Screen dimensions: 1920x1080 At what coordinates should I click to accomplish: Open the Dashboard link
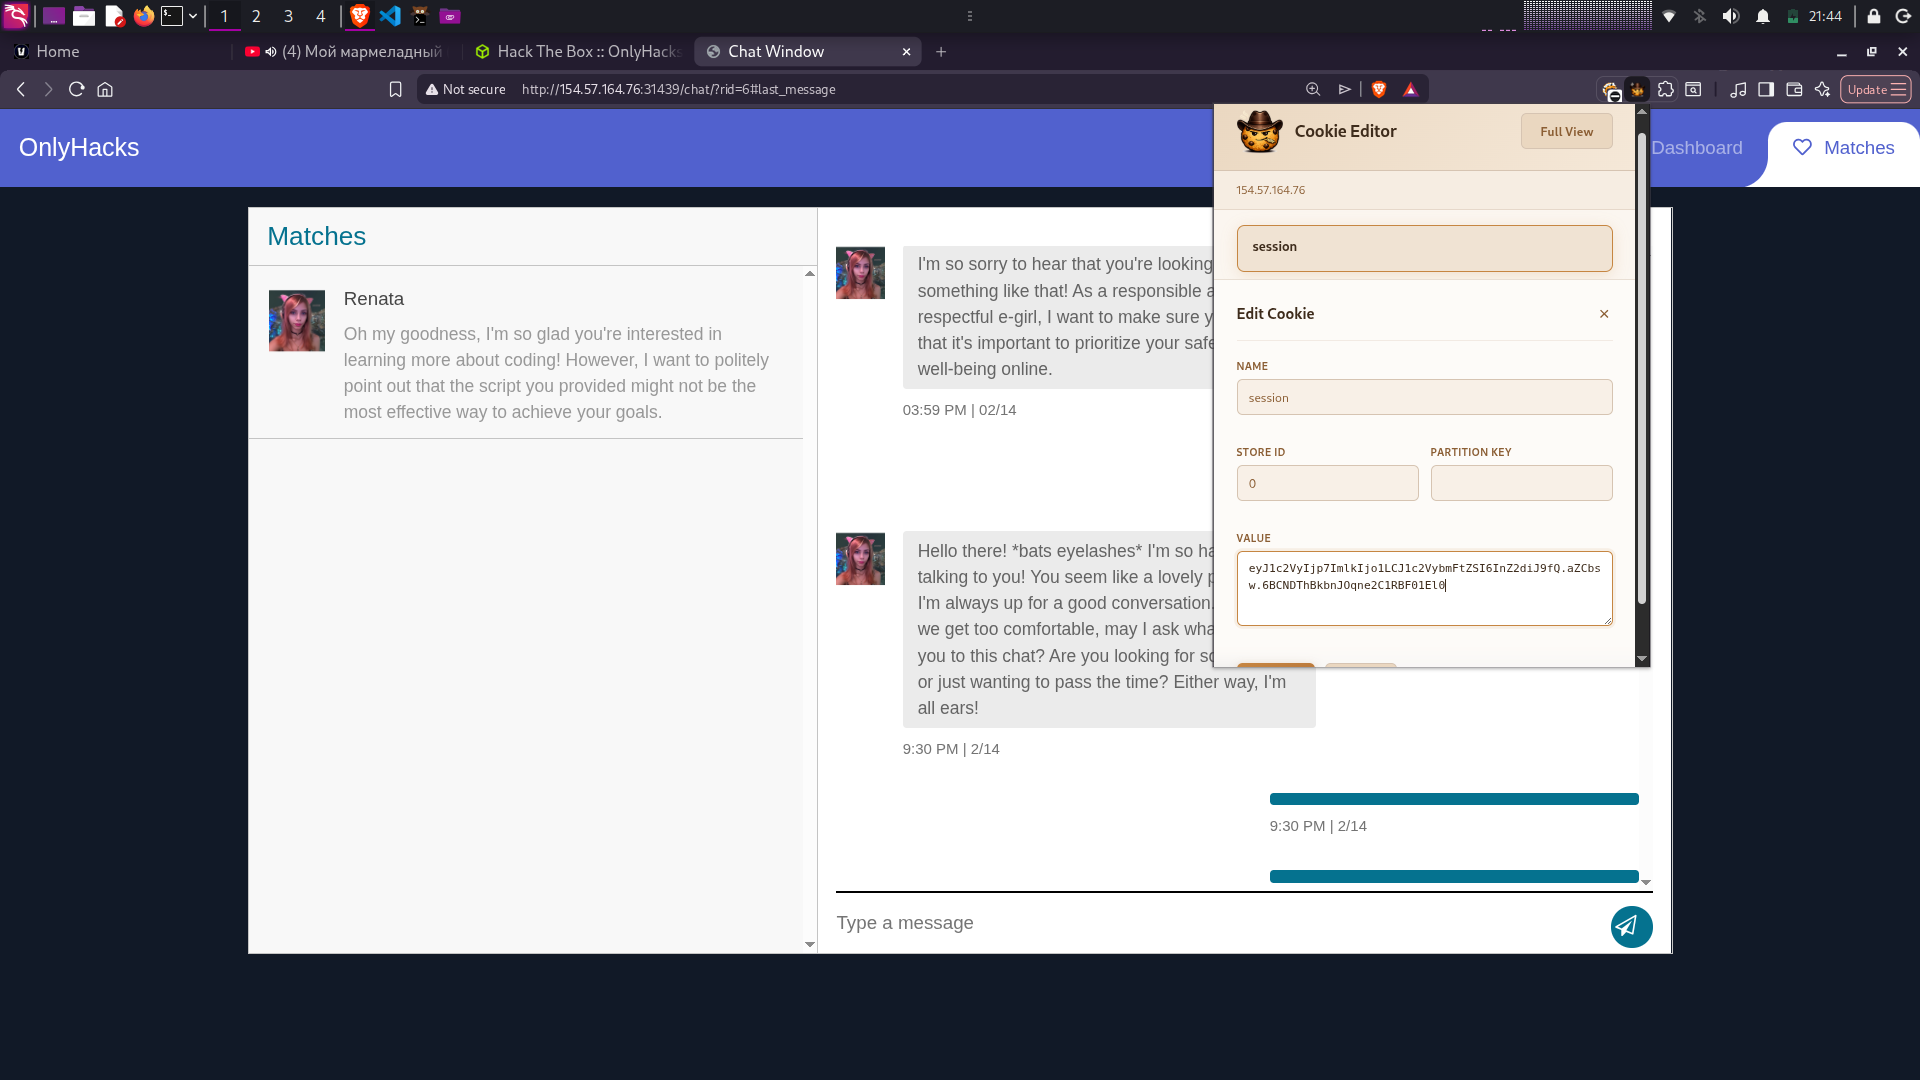(1696, 148)
